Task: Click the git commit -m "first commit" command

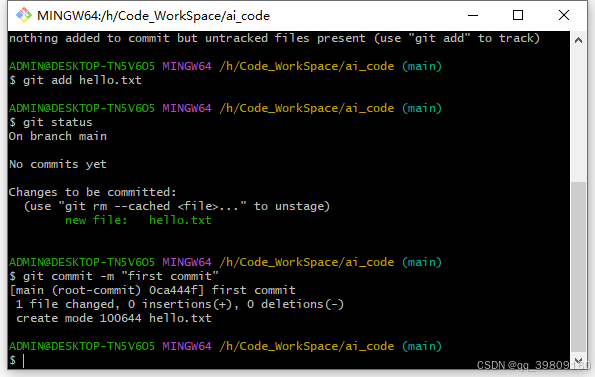Action: tap(114, 276)
